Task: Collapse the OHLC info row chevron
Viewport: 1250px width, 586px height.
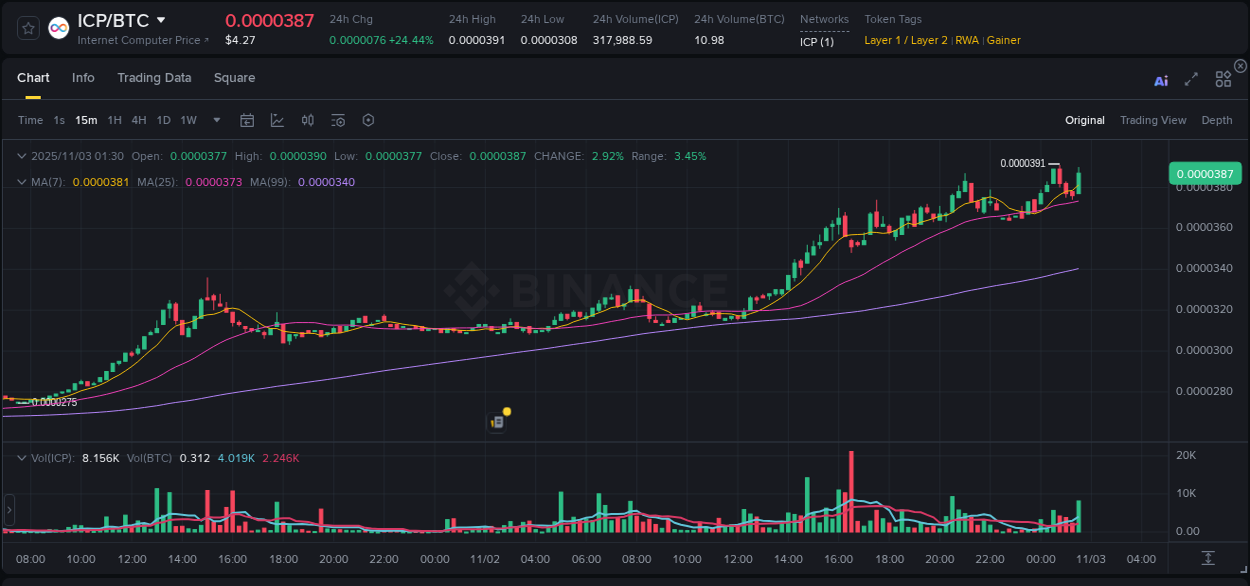Action: [x=20, y=156]
